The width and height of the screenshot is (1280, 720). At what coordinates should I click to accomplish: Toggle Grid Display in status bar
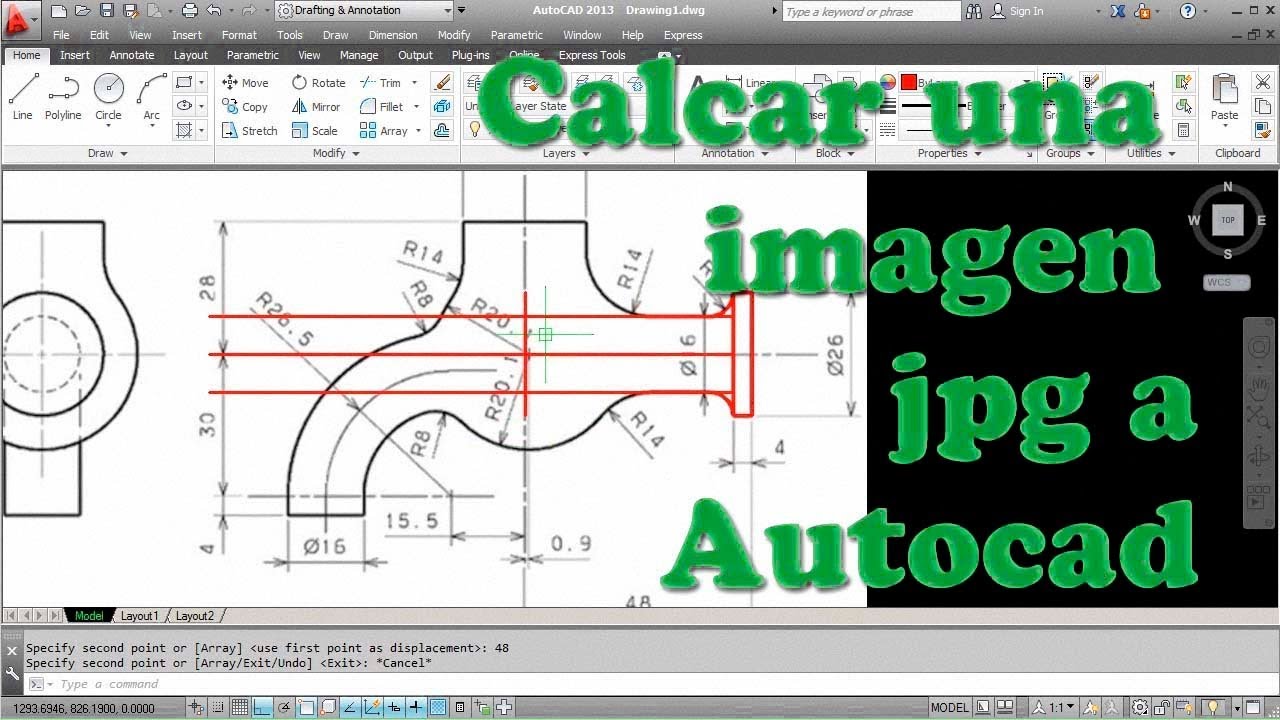[x=239, y=708]
